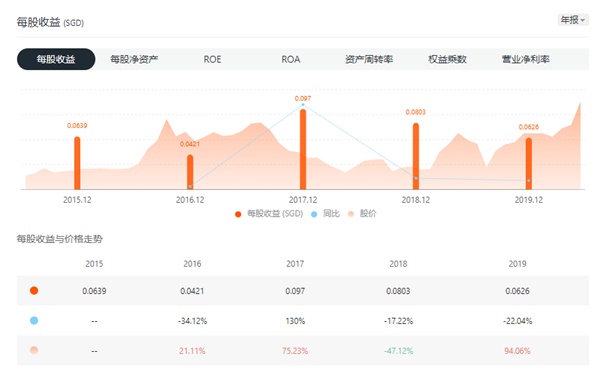Click the 2016.12 orange bar
602x377 pixels.
190,172
